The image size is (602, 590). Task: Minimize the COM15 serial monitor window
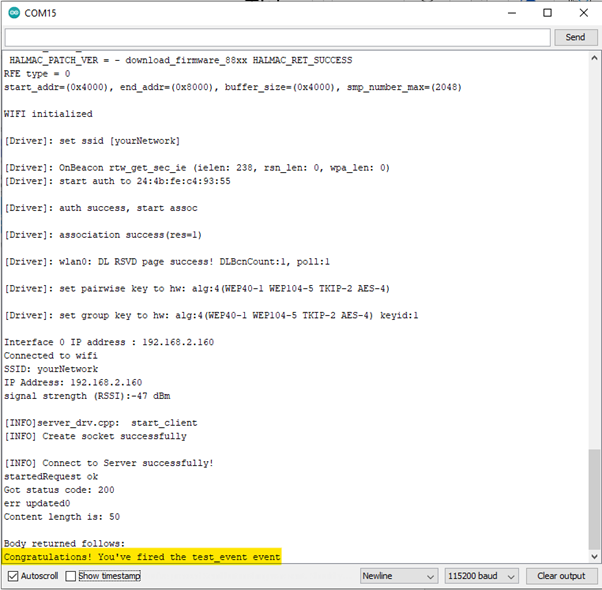pos(510,13)
